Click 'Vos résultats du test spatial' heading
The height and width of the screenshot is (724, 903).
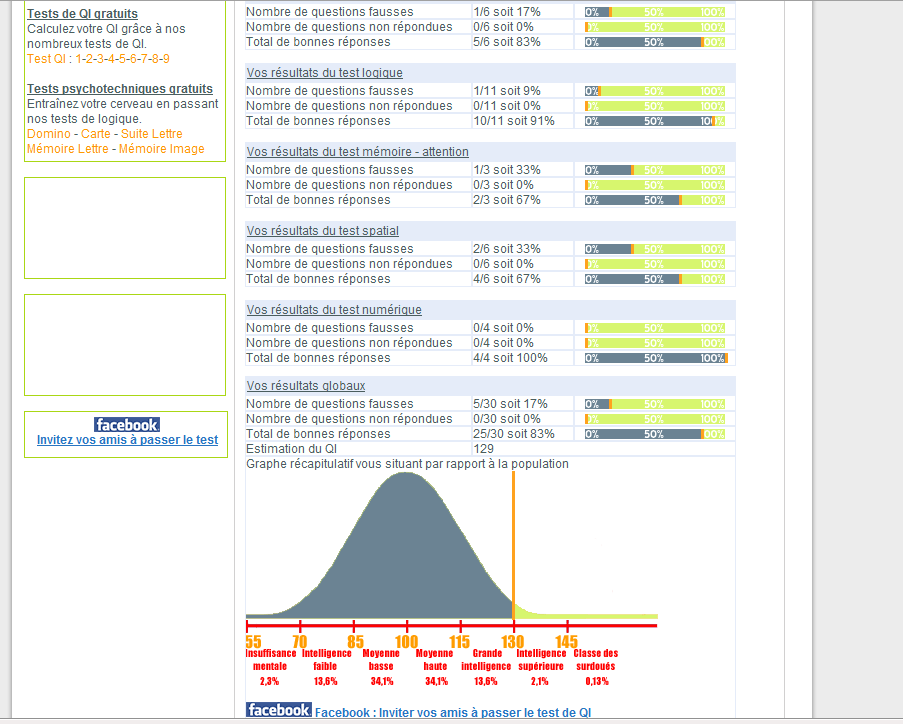(x=323, y=230)
